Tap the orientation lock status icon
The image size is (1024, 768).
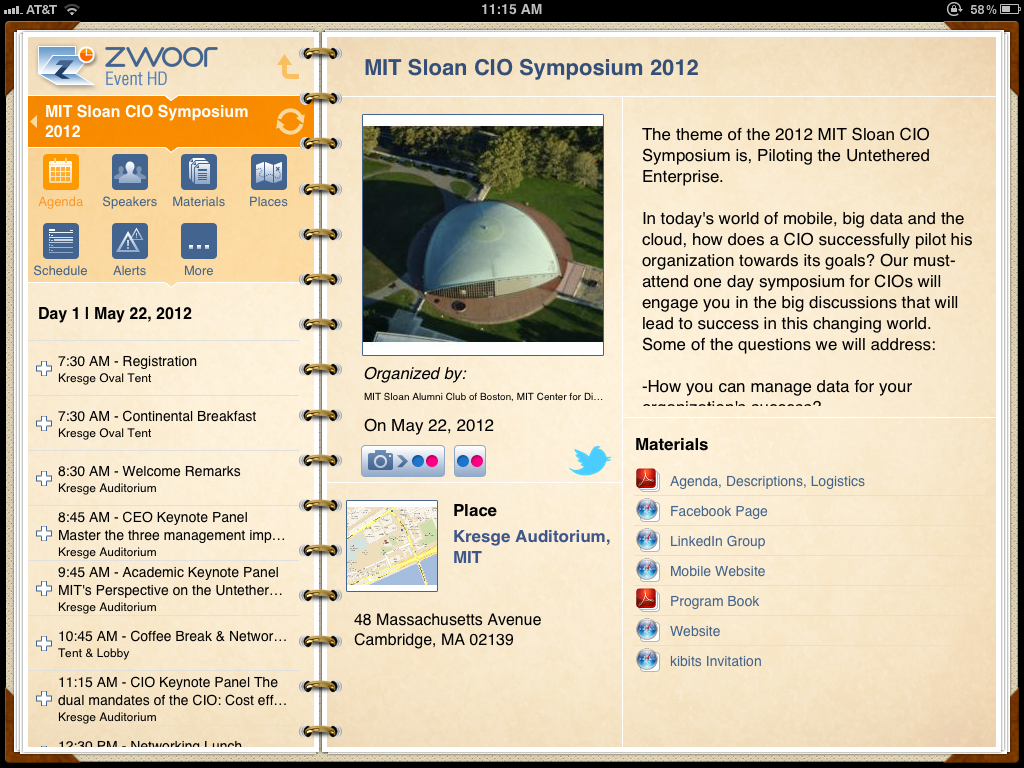click(x=954, y=9)
